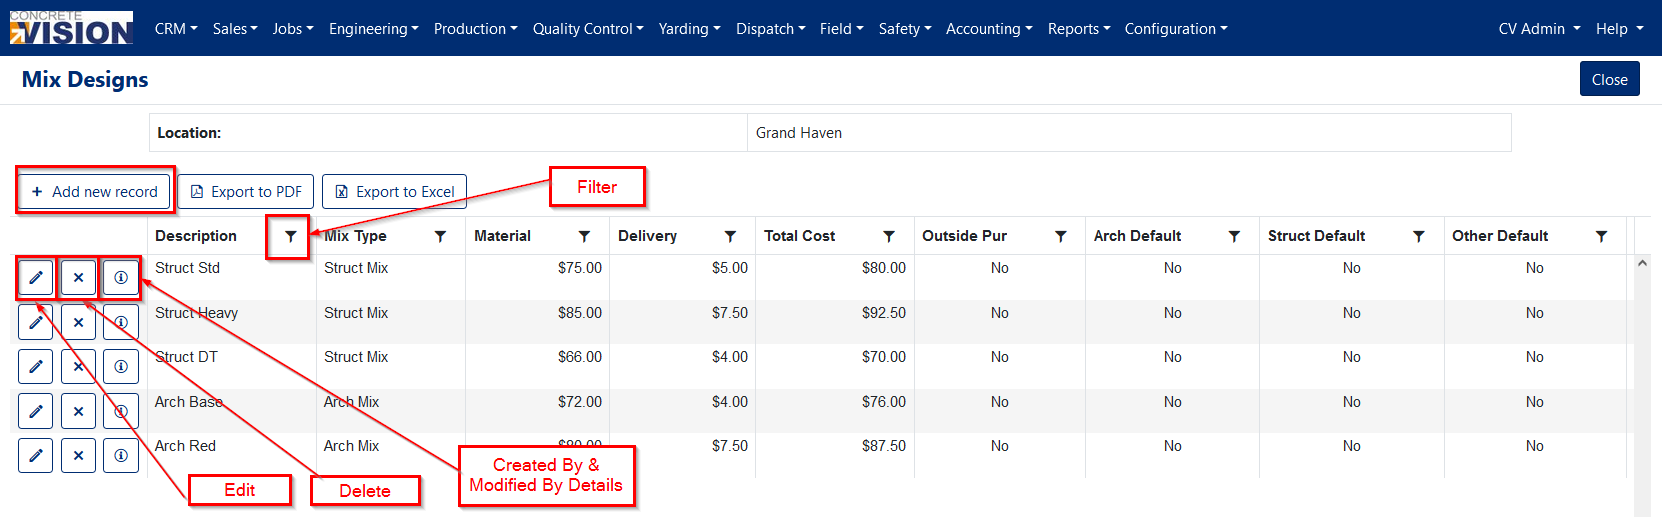1662x517 pixels.
Task: Edit the Arch Red record
Action: (36, 455)
